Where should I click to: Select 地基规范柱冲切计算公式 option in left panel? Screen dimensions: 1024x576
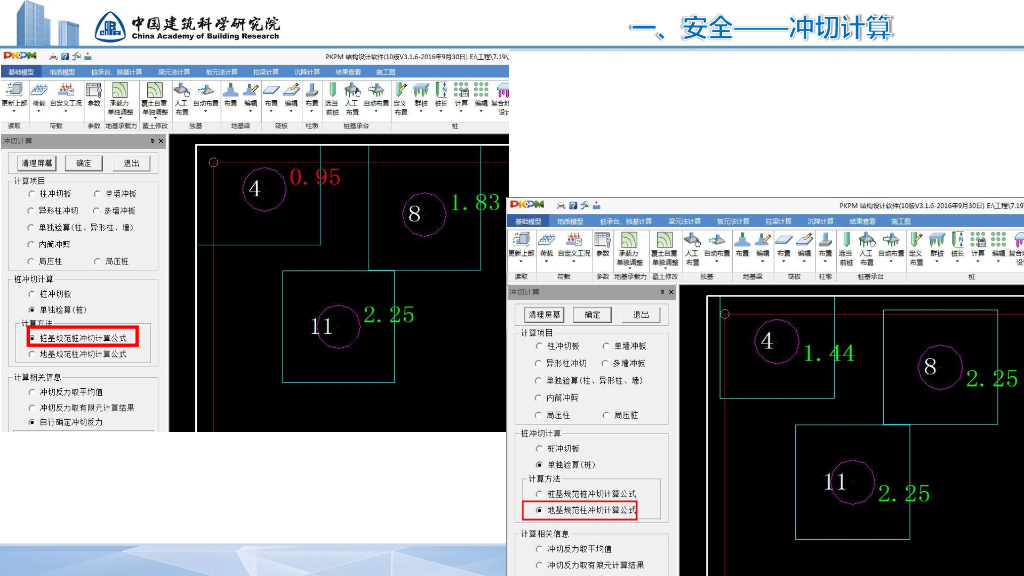pyautogui.click(x=33, y=354)
